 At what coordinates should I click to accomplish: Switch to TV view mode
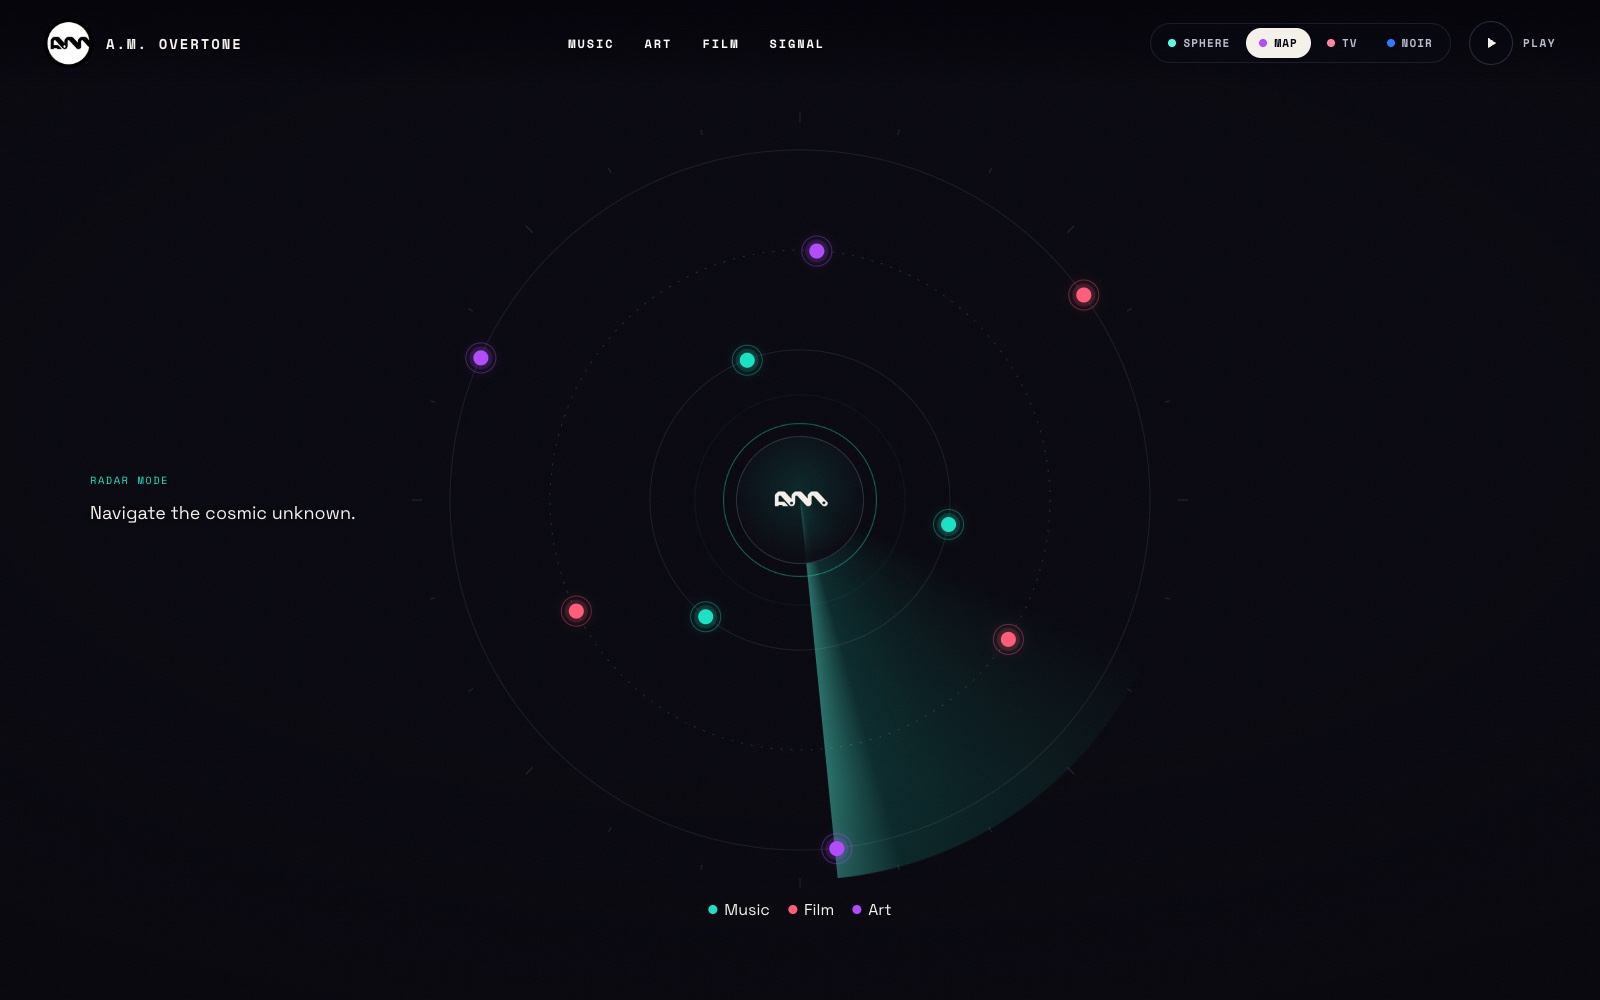coord(1342,43)
